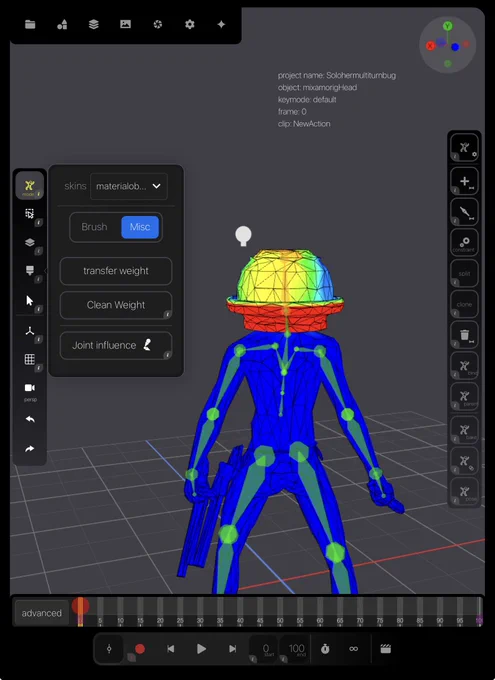495x680 pixels.
Task: Toggle the grid display icon
Action: (x=30, y=359)
